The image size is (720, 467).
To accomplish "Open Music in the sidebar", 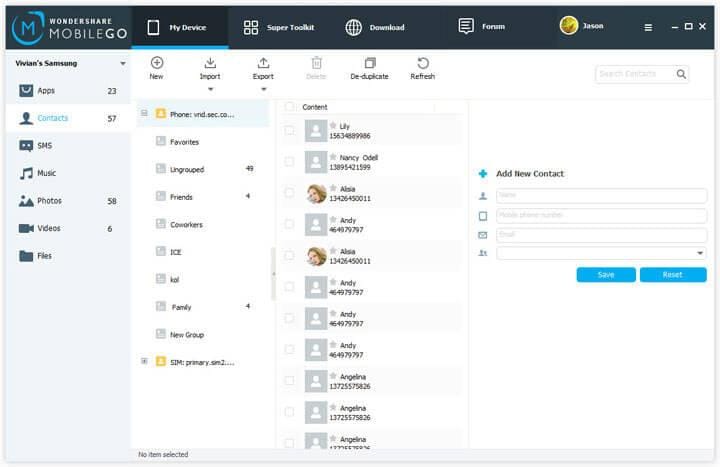I will point(68,173).
